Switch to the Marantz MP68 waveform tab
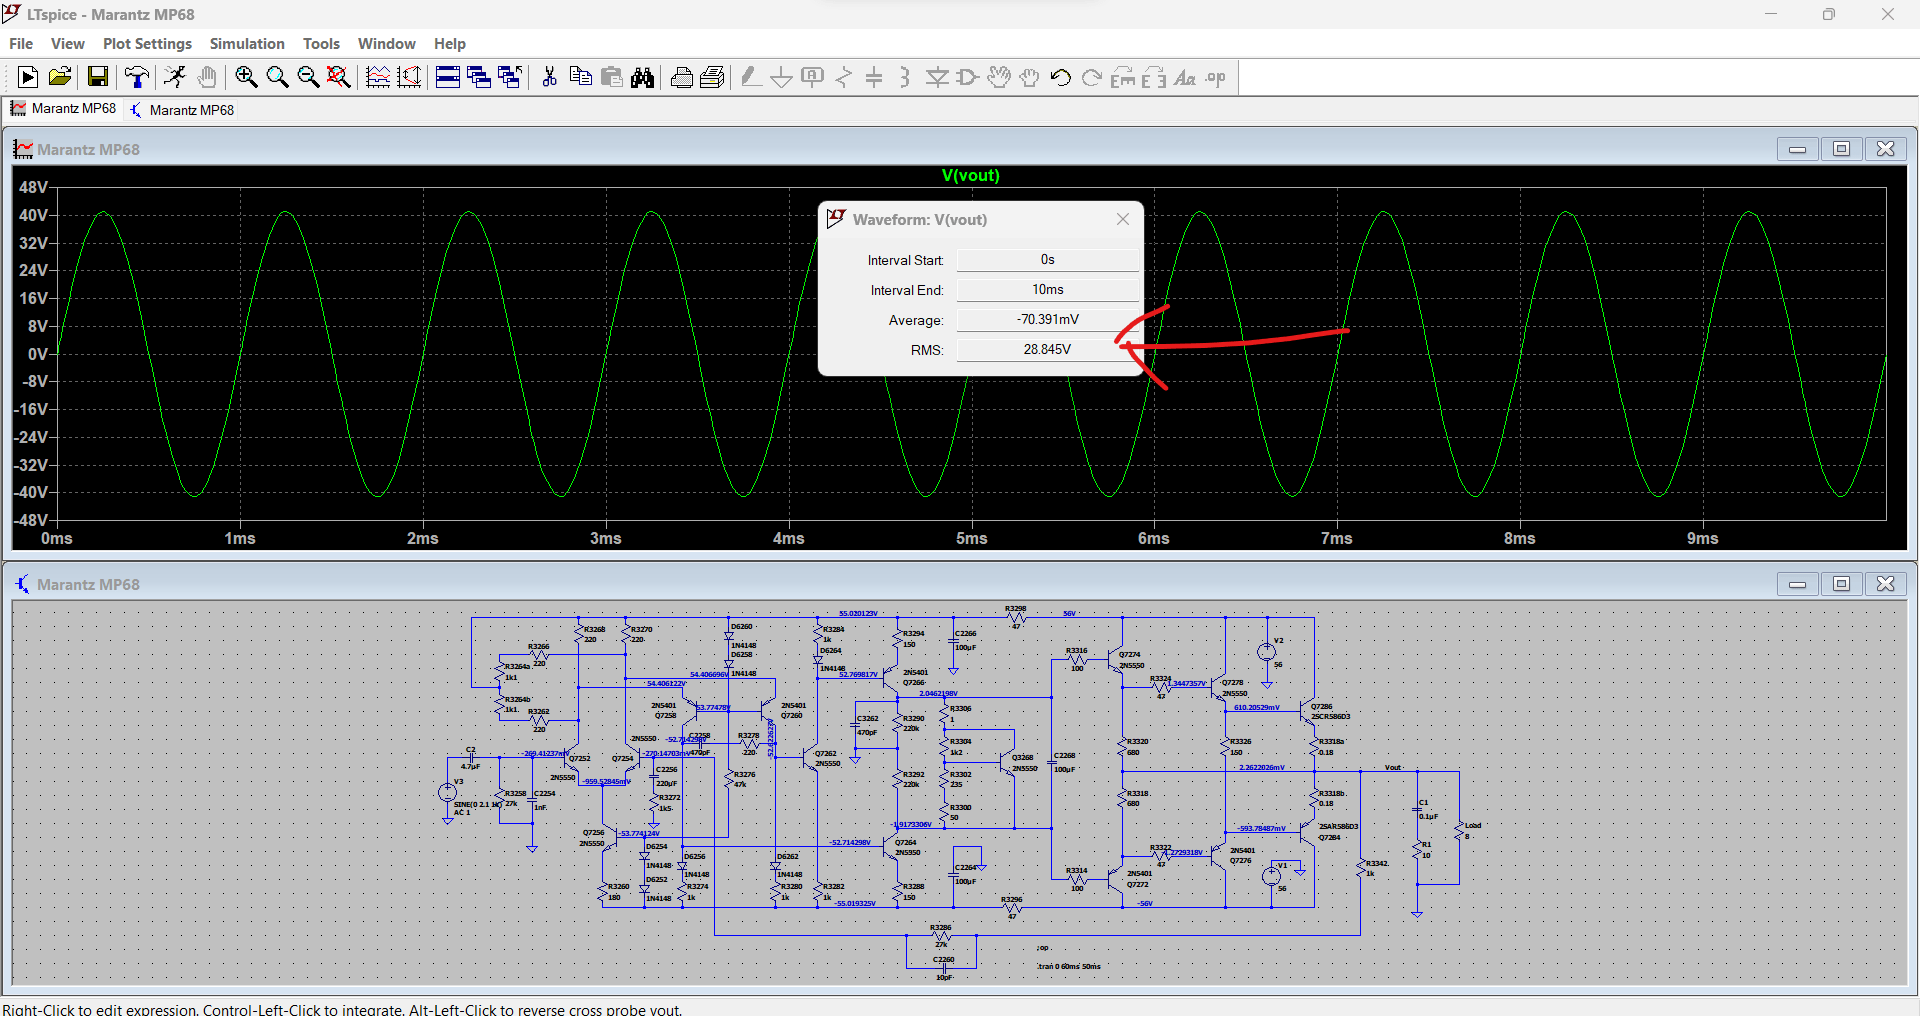Image resolution: width=1920 pixels, height=1016 pixels. 63,109
